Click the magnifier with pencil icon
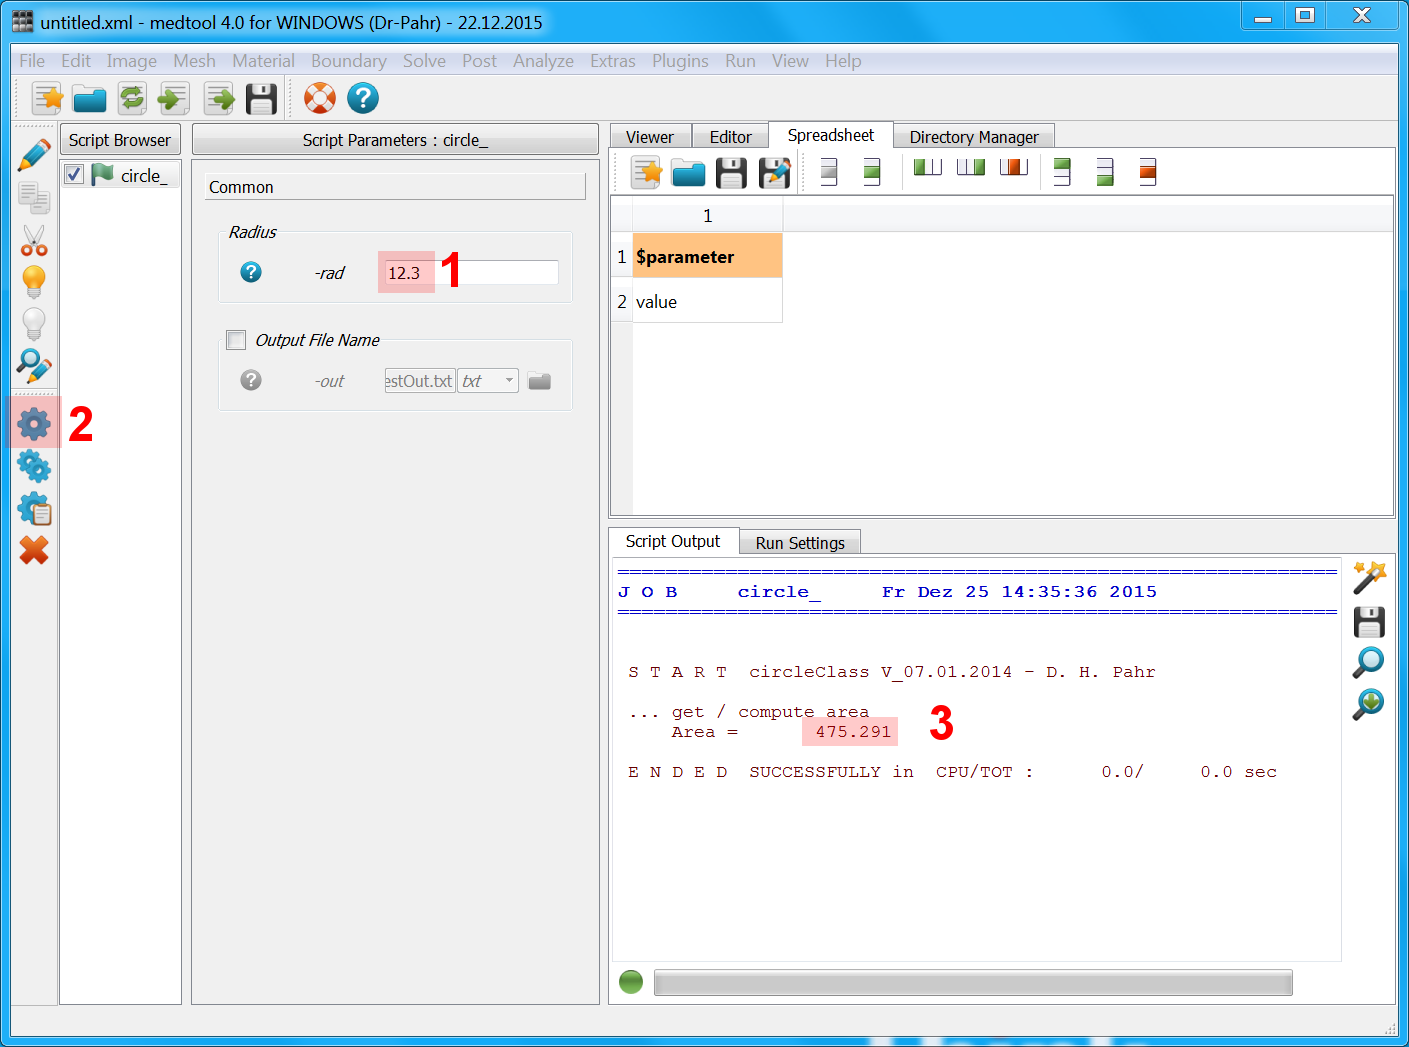Viewport: 1409px width, 1047px height. click(34, 366)
